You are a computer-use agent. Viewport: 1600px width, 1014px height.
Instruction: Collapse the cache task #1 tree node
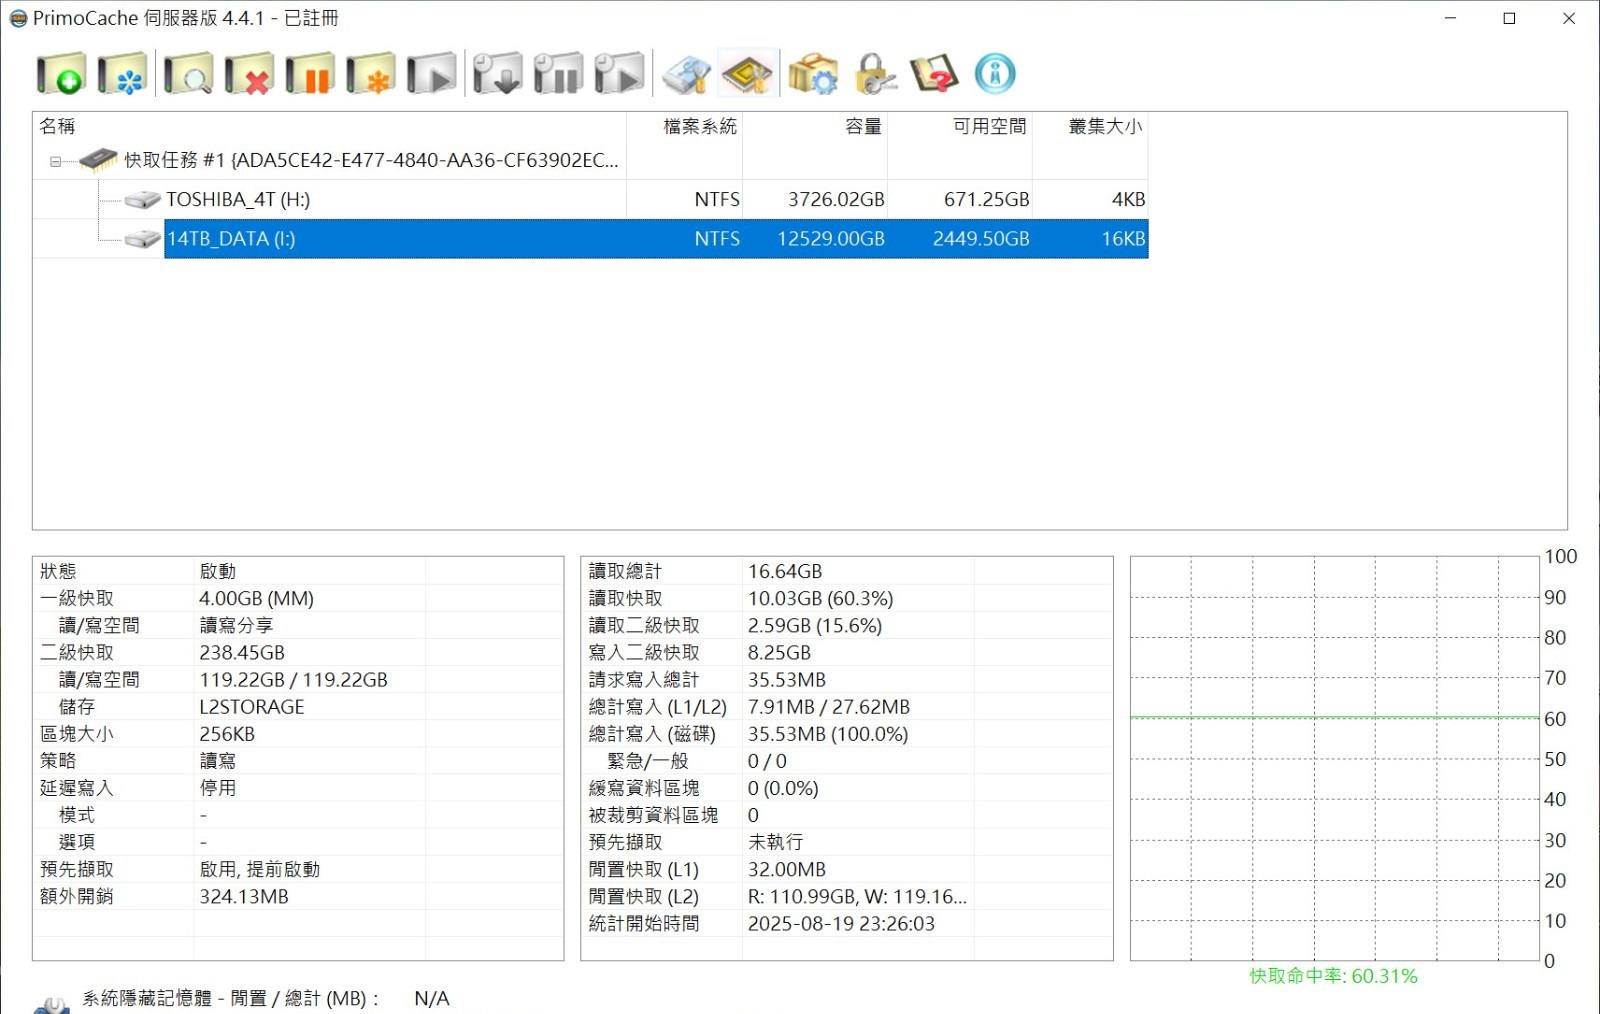click(56, 161)
